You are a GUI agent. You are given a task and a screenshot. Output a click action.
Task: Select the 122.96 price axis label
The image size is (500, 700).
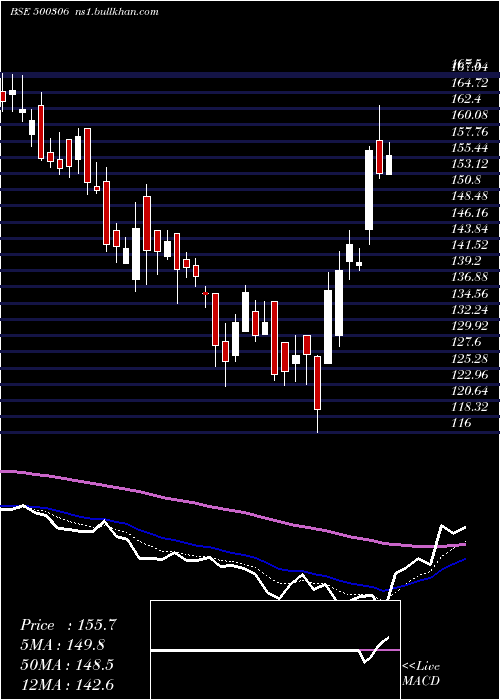tap(470, 374)
